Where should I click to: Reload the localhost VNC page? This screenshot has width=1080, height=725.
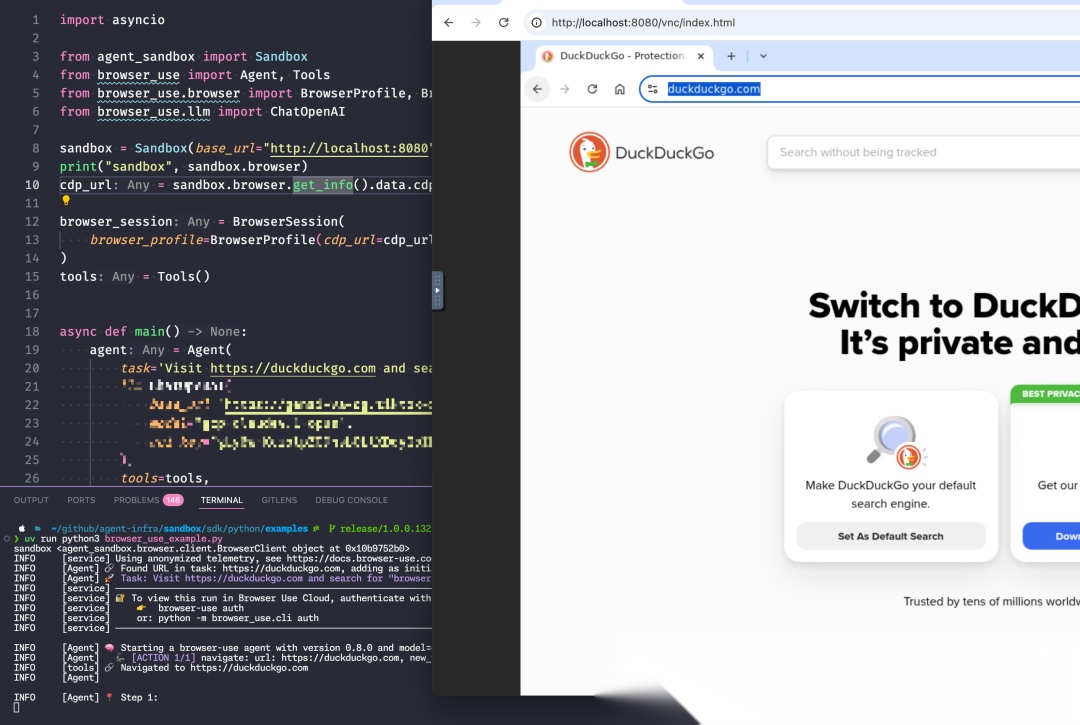(x=503, y=23)
